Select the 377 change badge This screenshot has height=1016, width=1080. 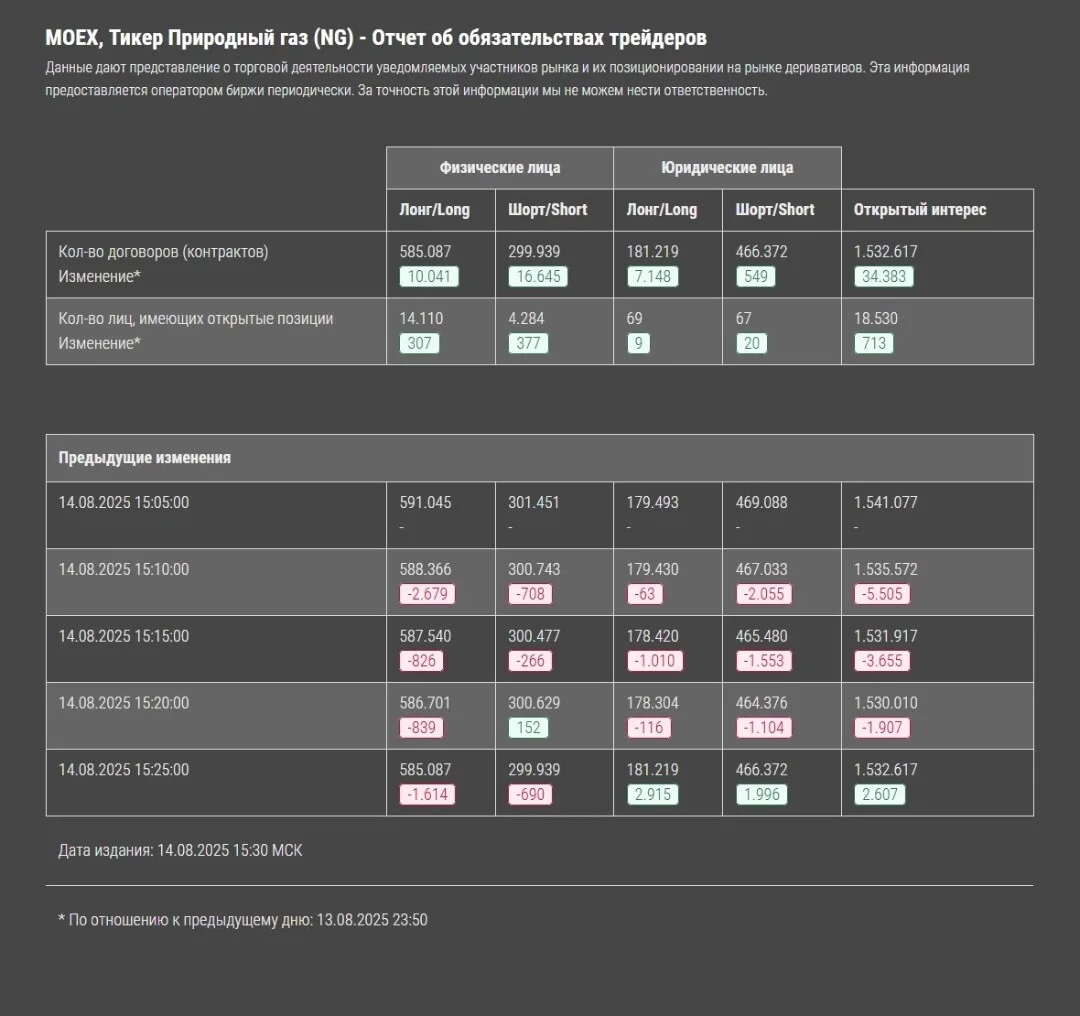point(528,343)
